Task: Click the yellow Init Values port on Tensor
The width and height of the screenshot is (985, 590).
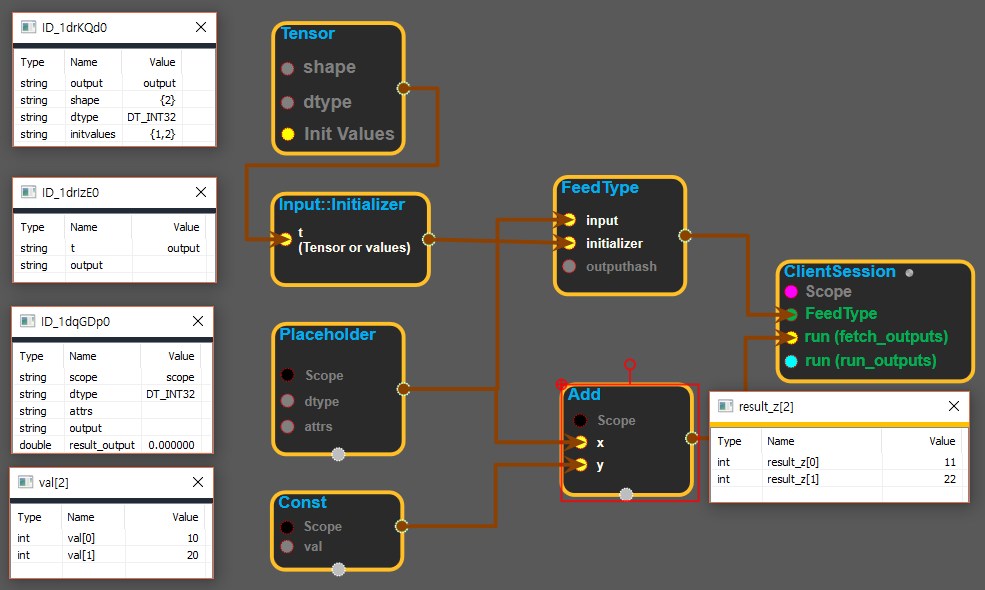Action: pyautogui.click(x=288, y=134)
